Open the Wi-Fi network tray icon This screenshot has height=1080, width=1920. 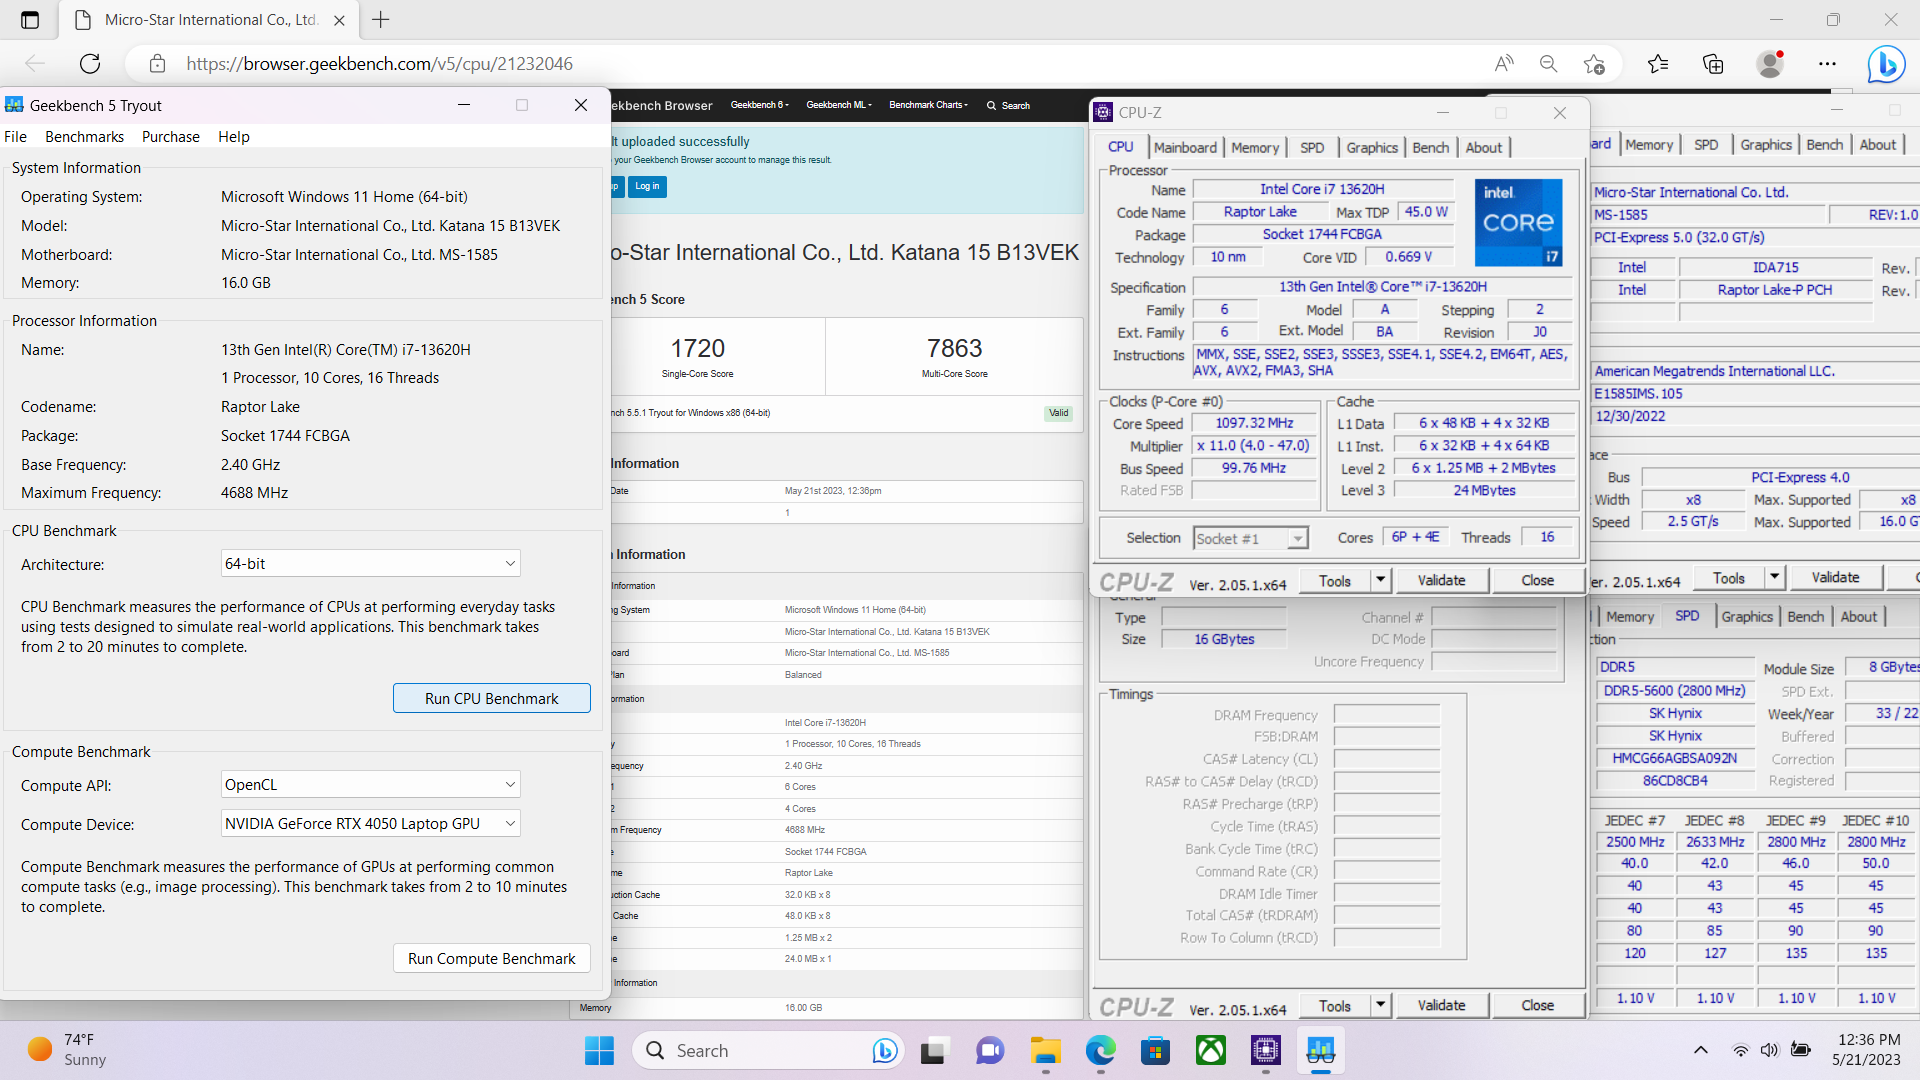(x=1741, y=1050)
